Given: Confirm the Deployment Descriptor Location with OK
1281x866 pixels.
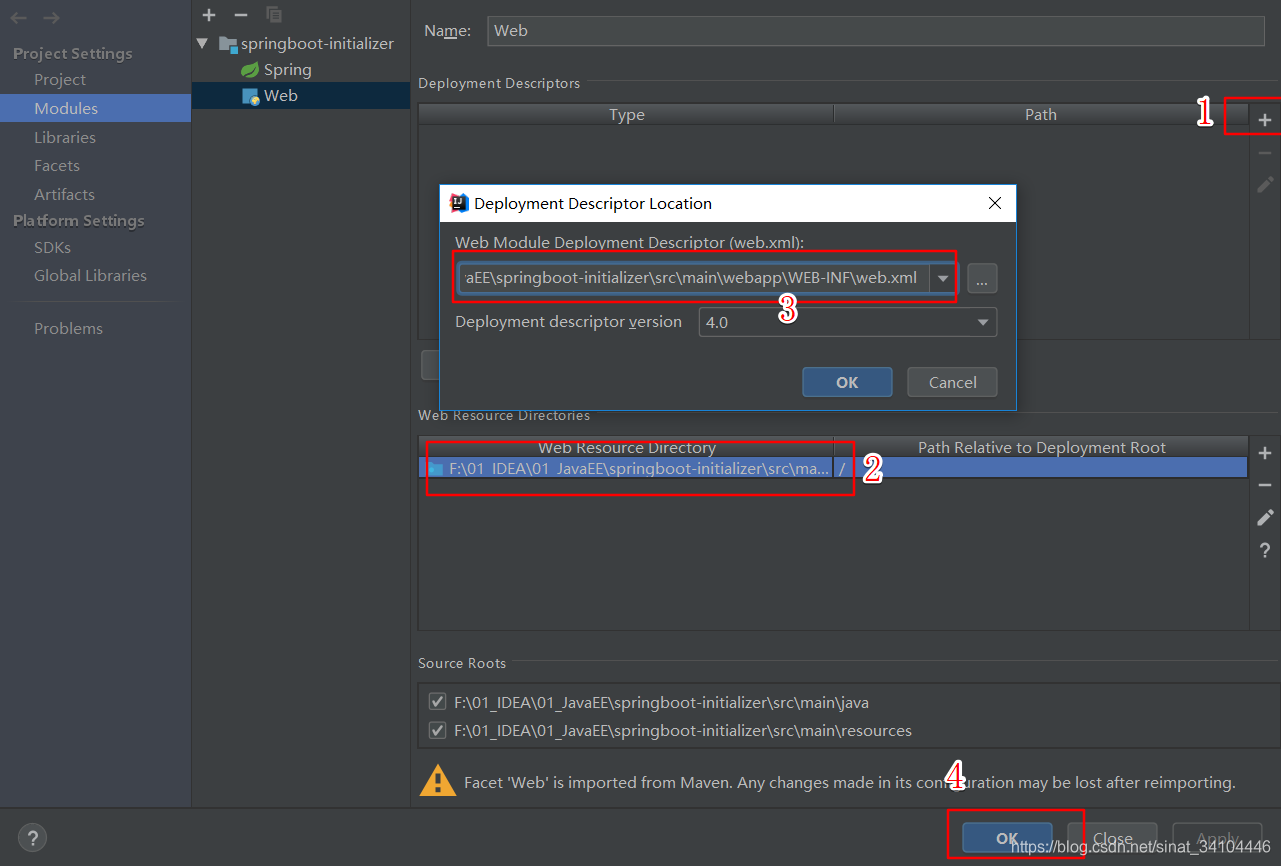Looking at the screenshot, I should 846,382.
